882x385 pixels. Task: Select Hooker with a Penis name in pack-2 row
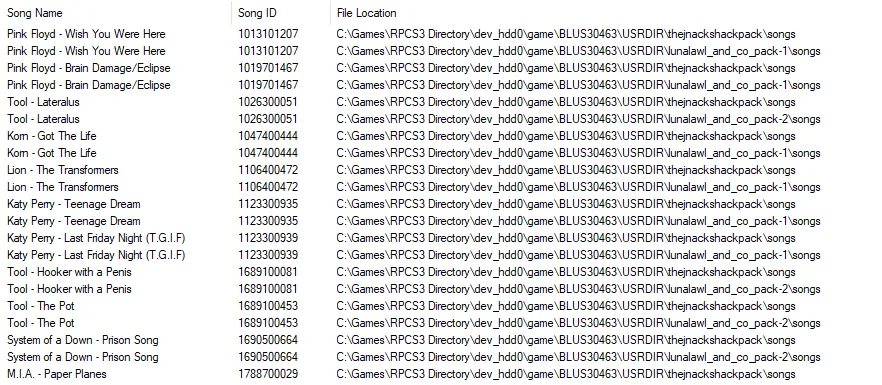click(69, 289)
